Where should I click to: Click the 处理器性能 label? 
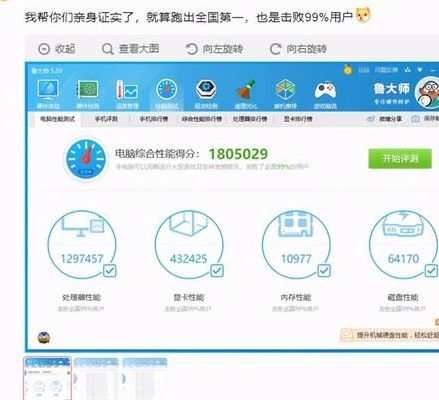(81, 297)
